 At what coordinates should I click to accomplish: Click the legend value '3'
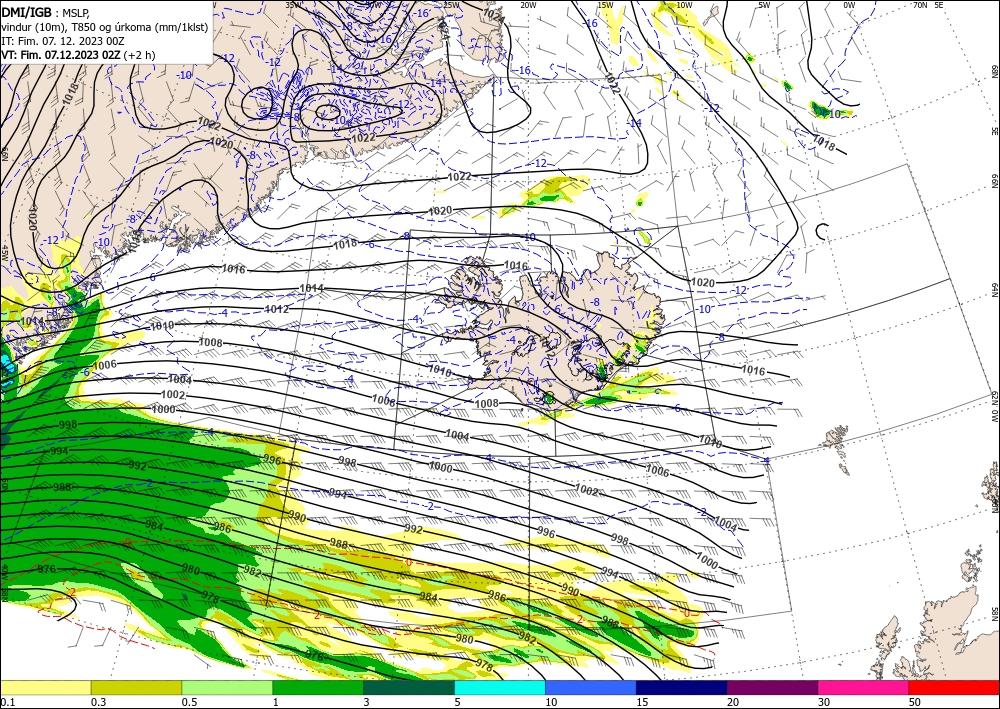367,702
